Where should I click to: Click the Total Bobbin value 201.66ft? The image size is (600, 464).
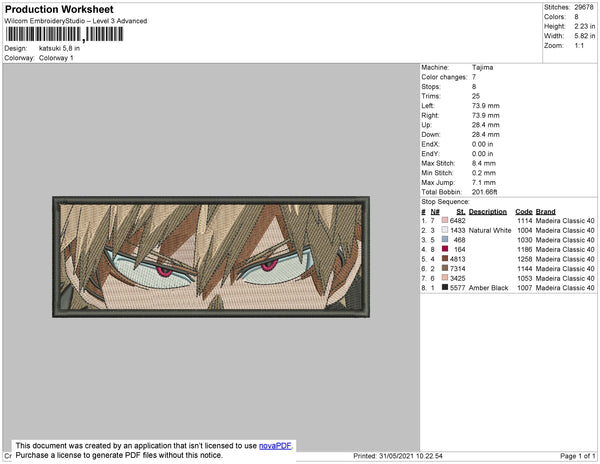click(484, 192)
